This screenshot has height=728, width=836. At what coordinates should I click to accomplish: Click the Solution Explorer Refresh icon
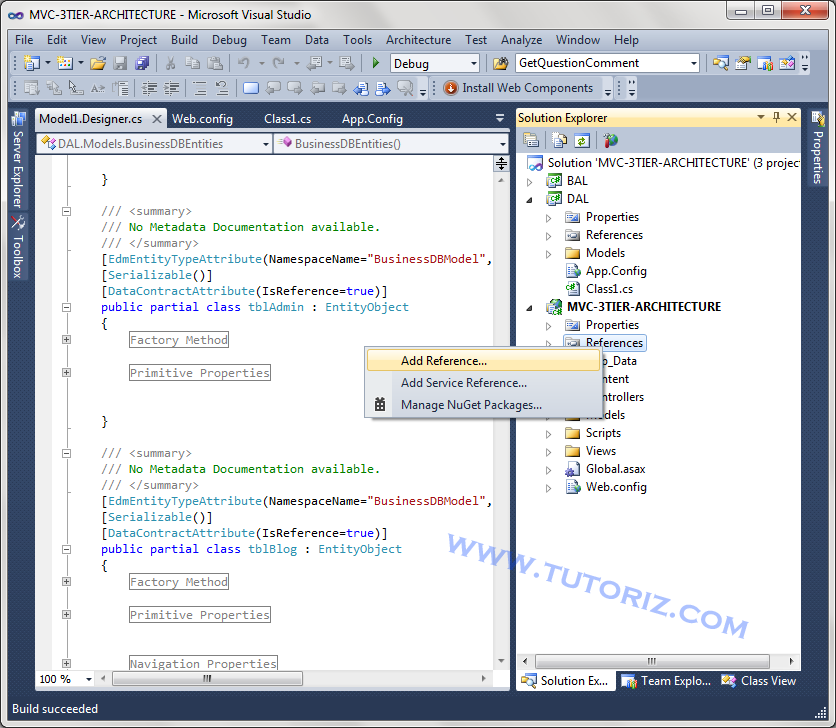(x=583, y=141)
